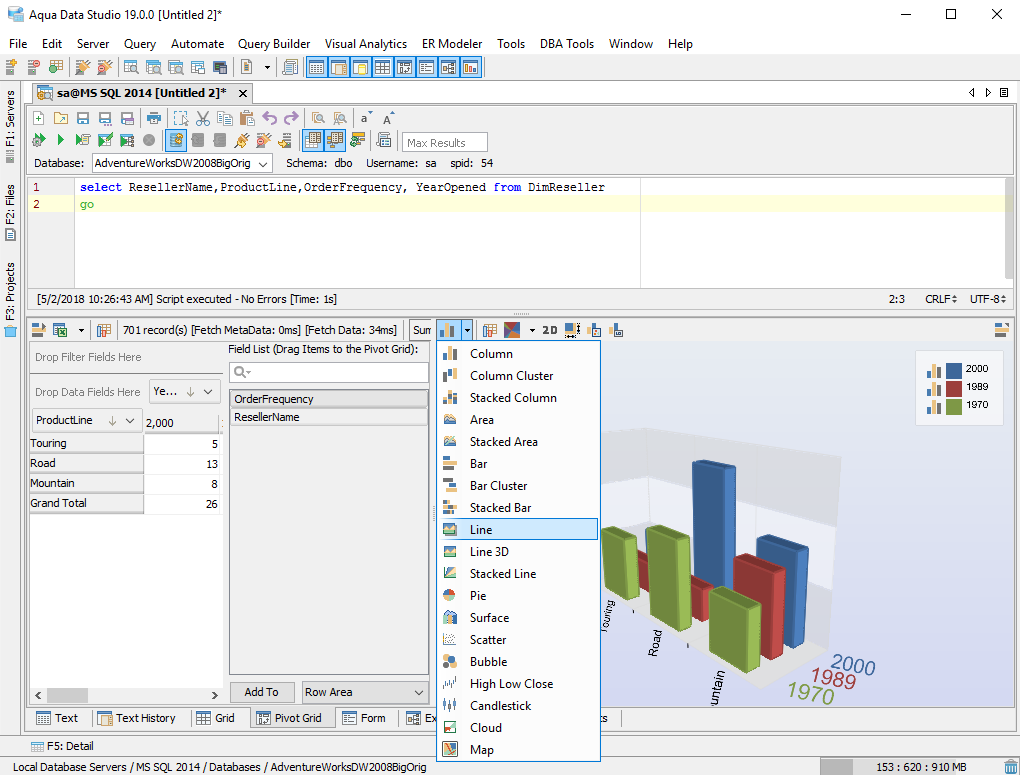Viewport: 1020px width, 775px height.
Task: Click the 2D chart view icon
Action: 550,330
